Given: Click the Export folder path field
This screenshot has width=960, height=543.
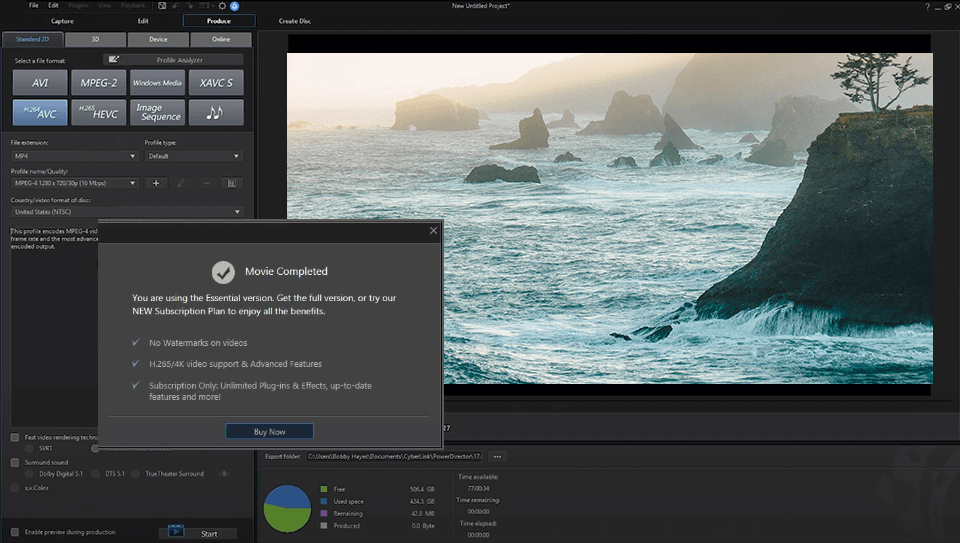Looking at the screenshot, I should coord(394,456).
